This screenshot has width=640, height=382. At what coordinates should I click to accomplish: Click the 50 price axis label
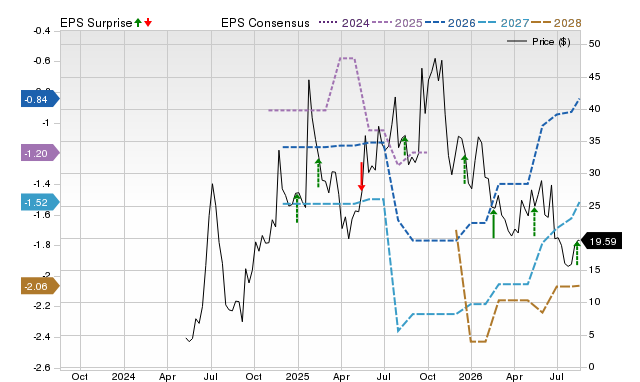tap(594, 44)
